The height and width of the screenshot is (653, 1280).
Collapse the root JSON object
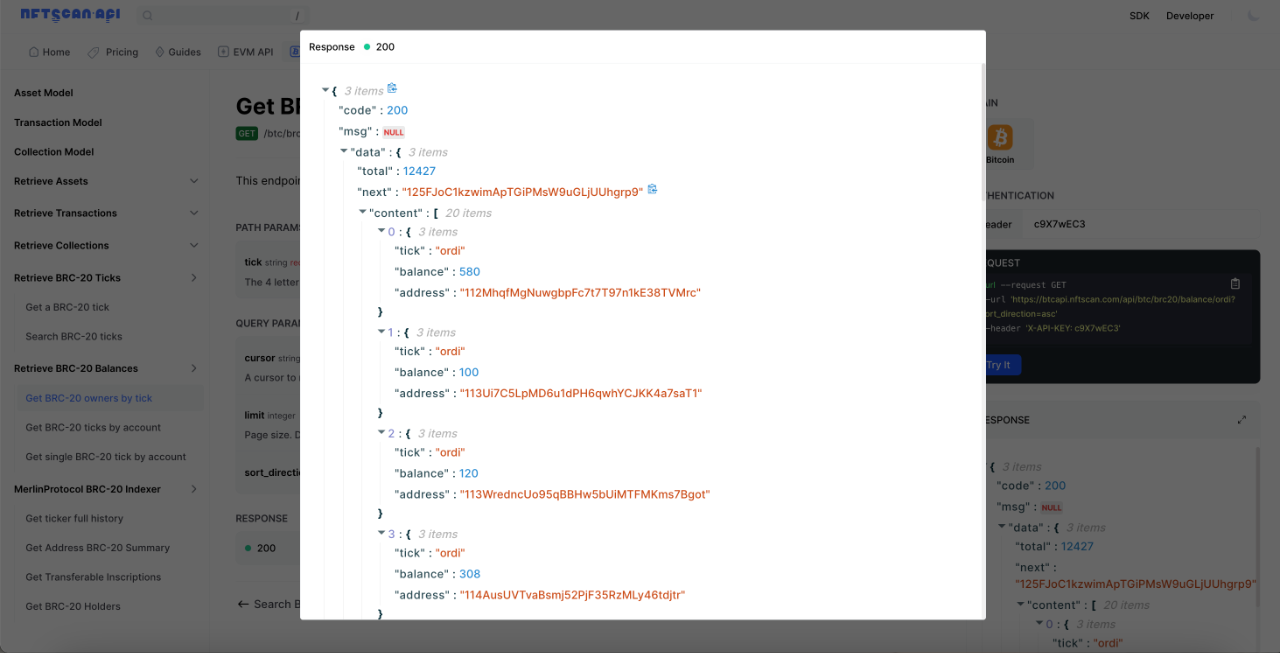pyautogui.click(x=325, y=91)
